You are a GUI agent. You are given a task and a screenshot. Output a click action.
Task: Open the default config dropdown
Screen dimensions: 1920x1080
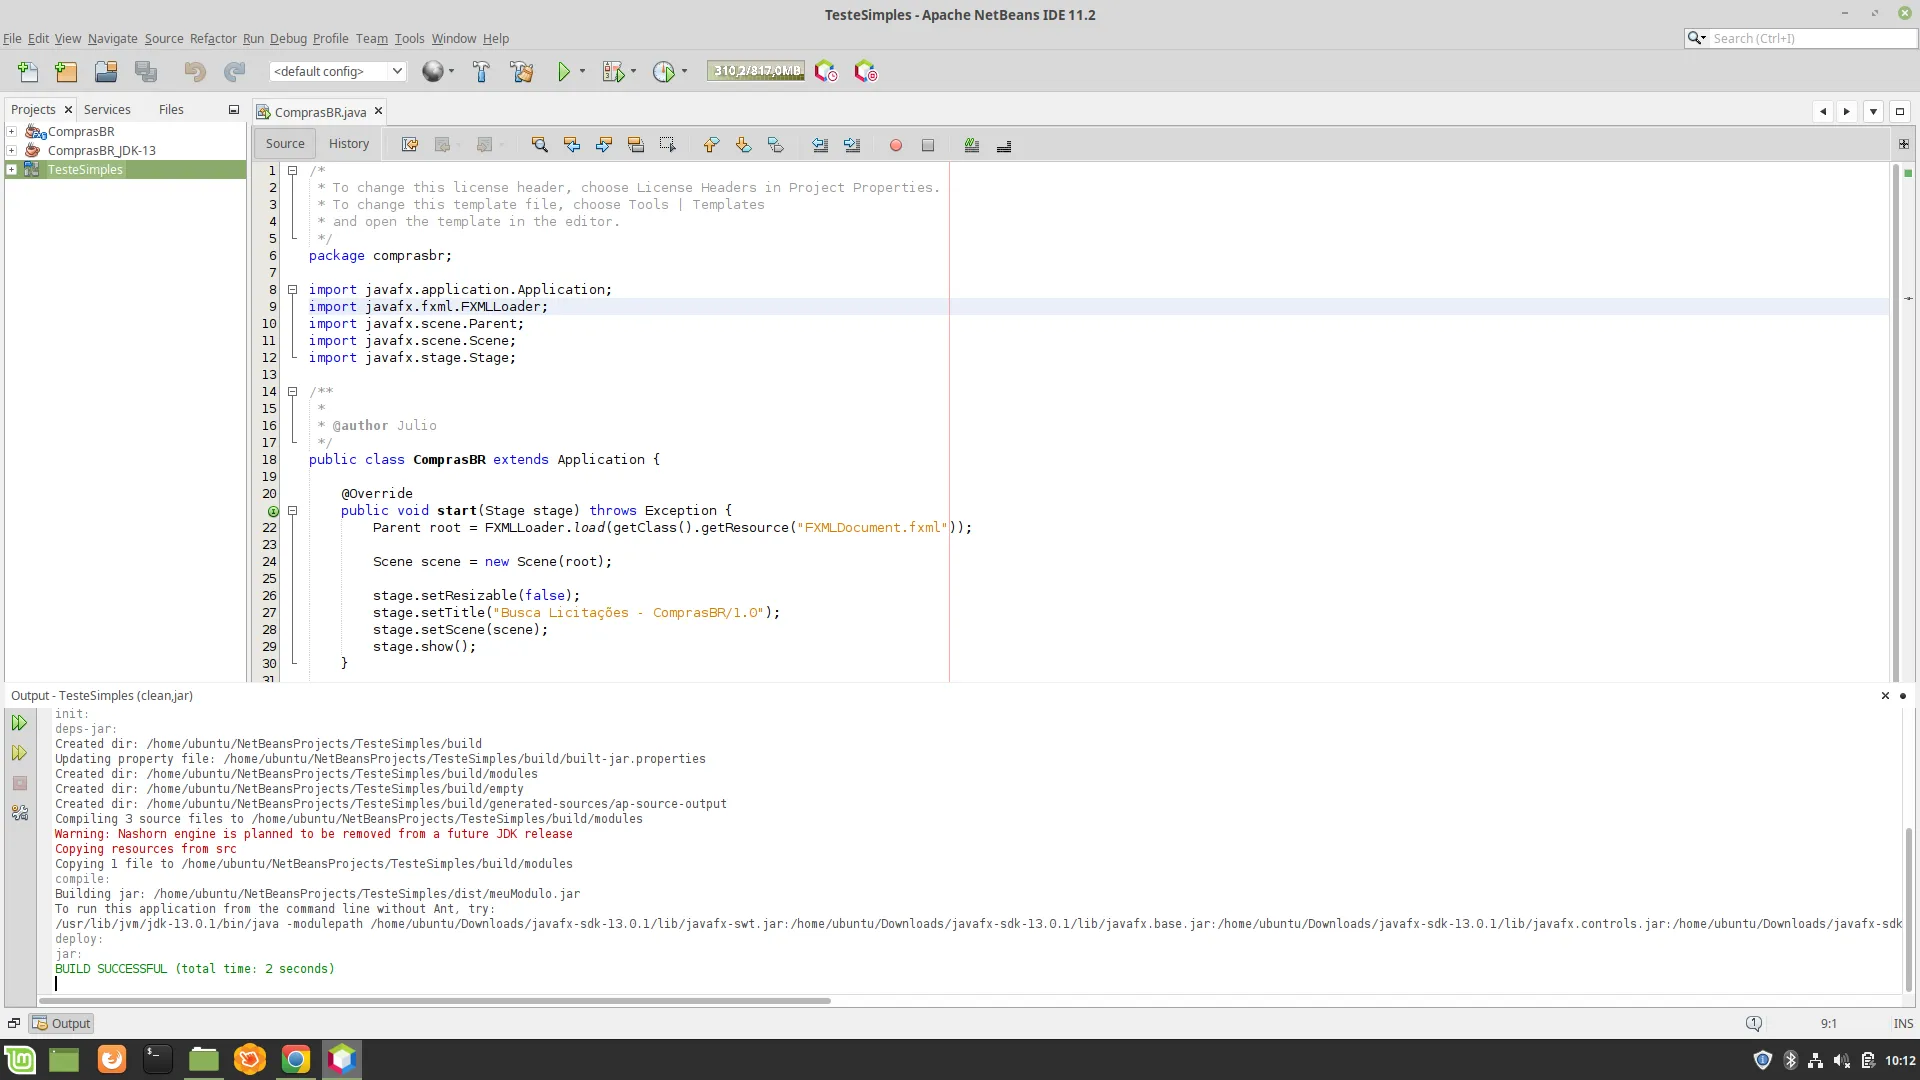396,71
